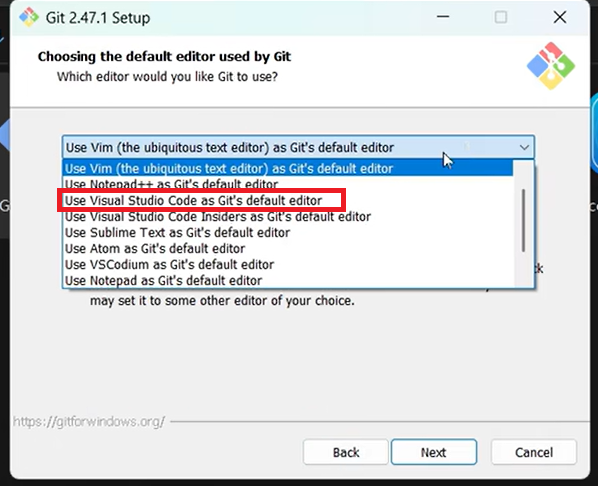Click the Git logo in header
Image resolution: width=598 pixels, height=486 pixels.
(x=551, y=66)
